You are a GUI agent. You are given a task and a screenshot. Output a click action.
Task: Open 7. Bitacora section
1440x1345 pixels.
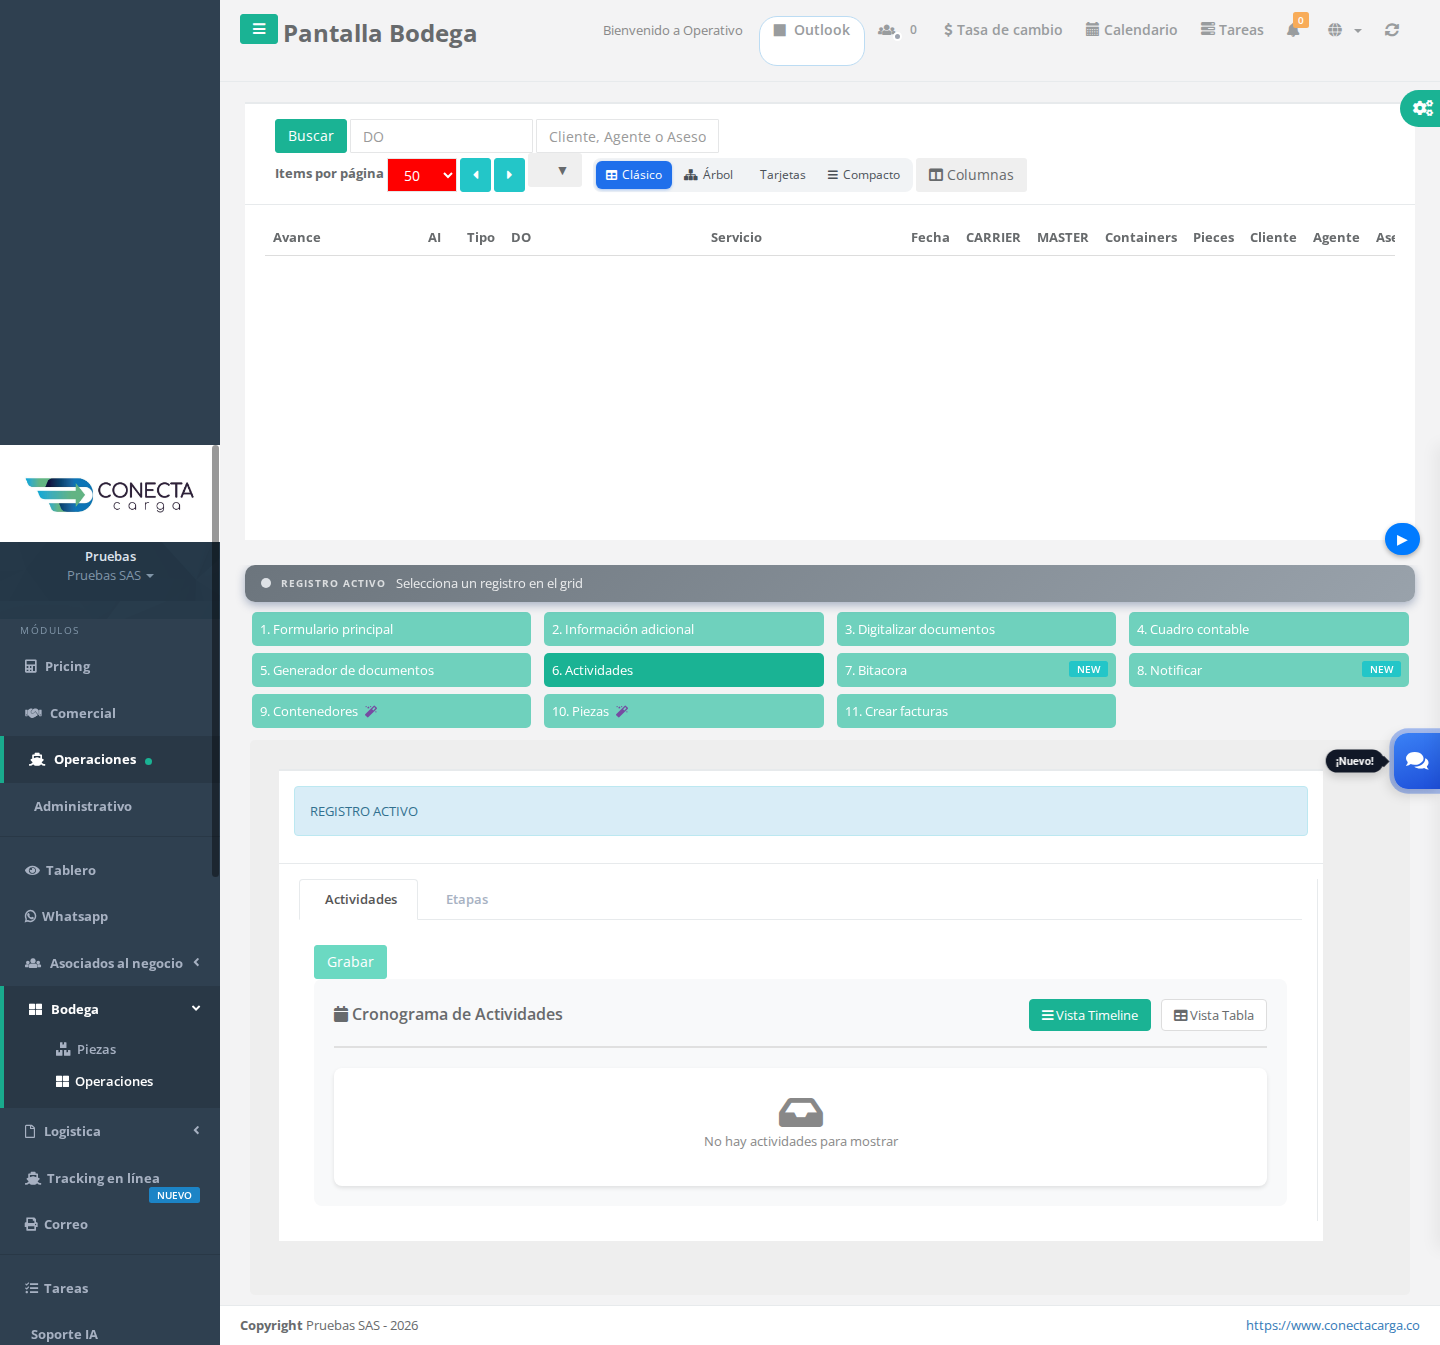(x=976, y=670)
